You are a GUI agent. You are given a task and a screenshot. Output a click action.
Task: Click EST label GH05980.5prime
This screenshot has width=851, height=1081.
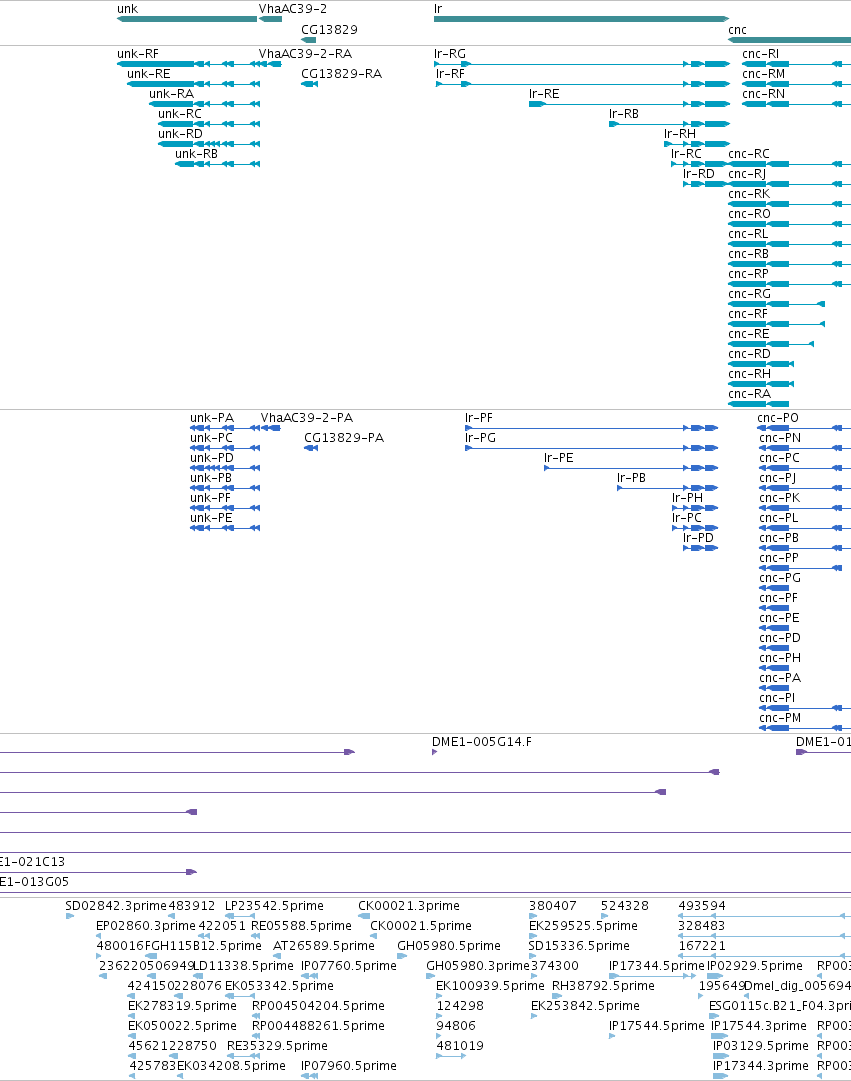click(449, 946)
